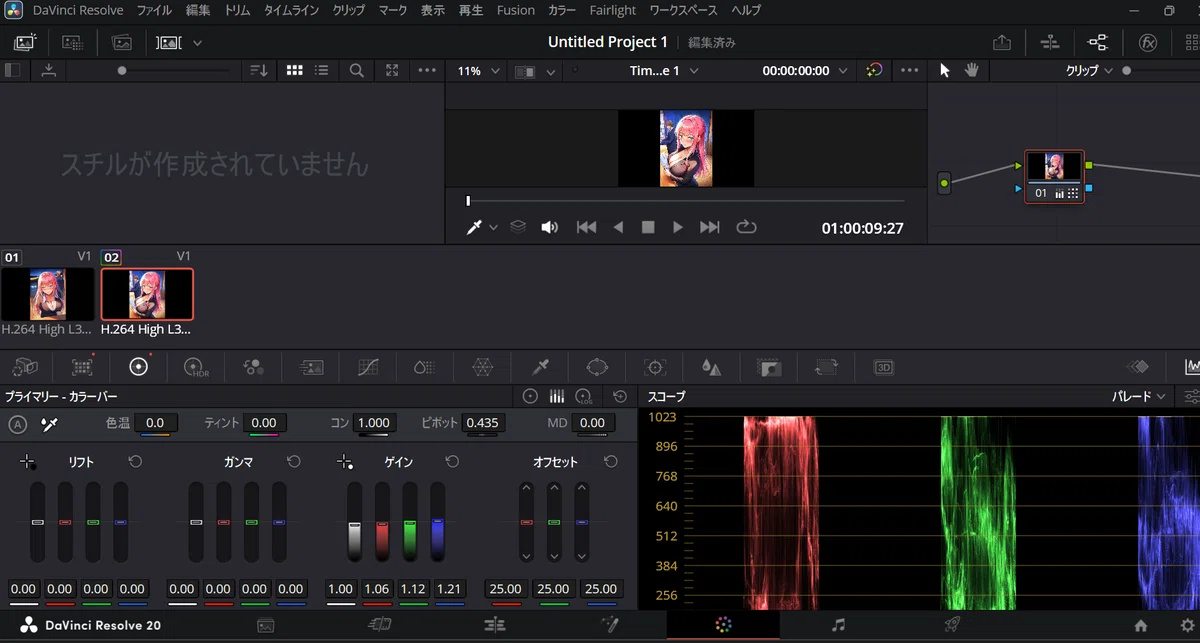Open the scope type dropdown (パレード)
The image size is (1200, 643).
[1139, 397]
